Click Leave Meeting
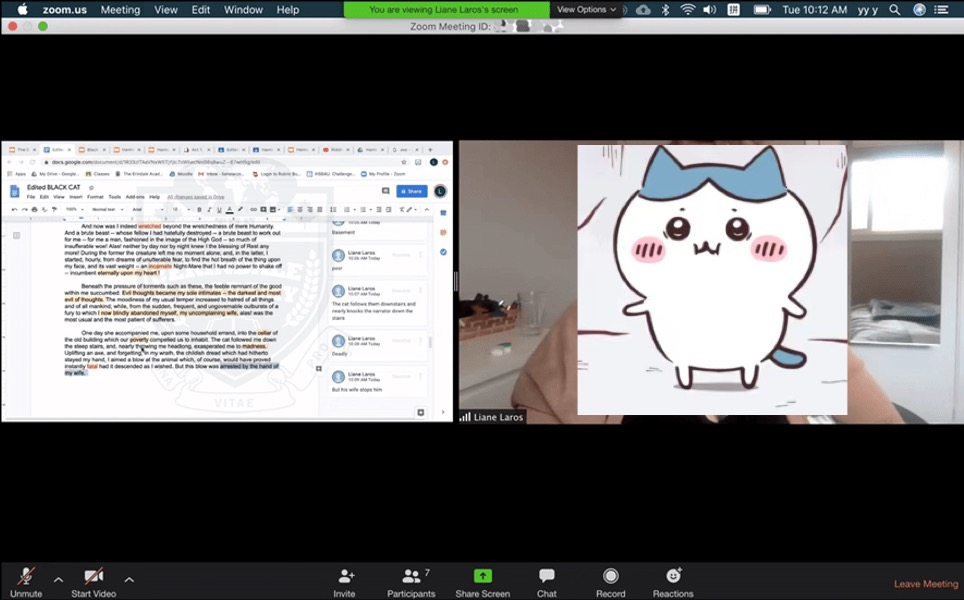 coord(926,584)
